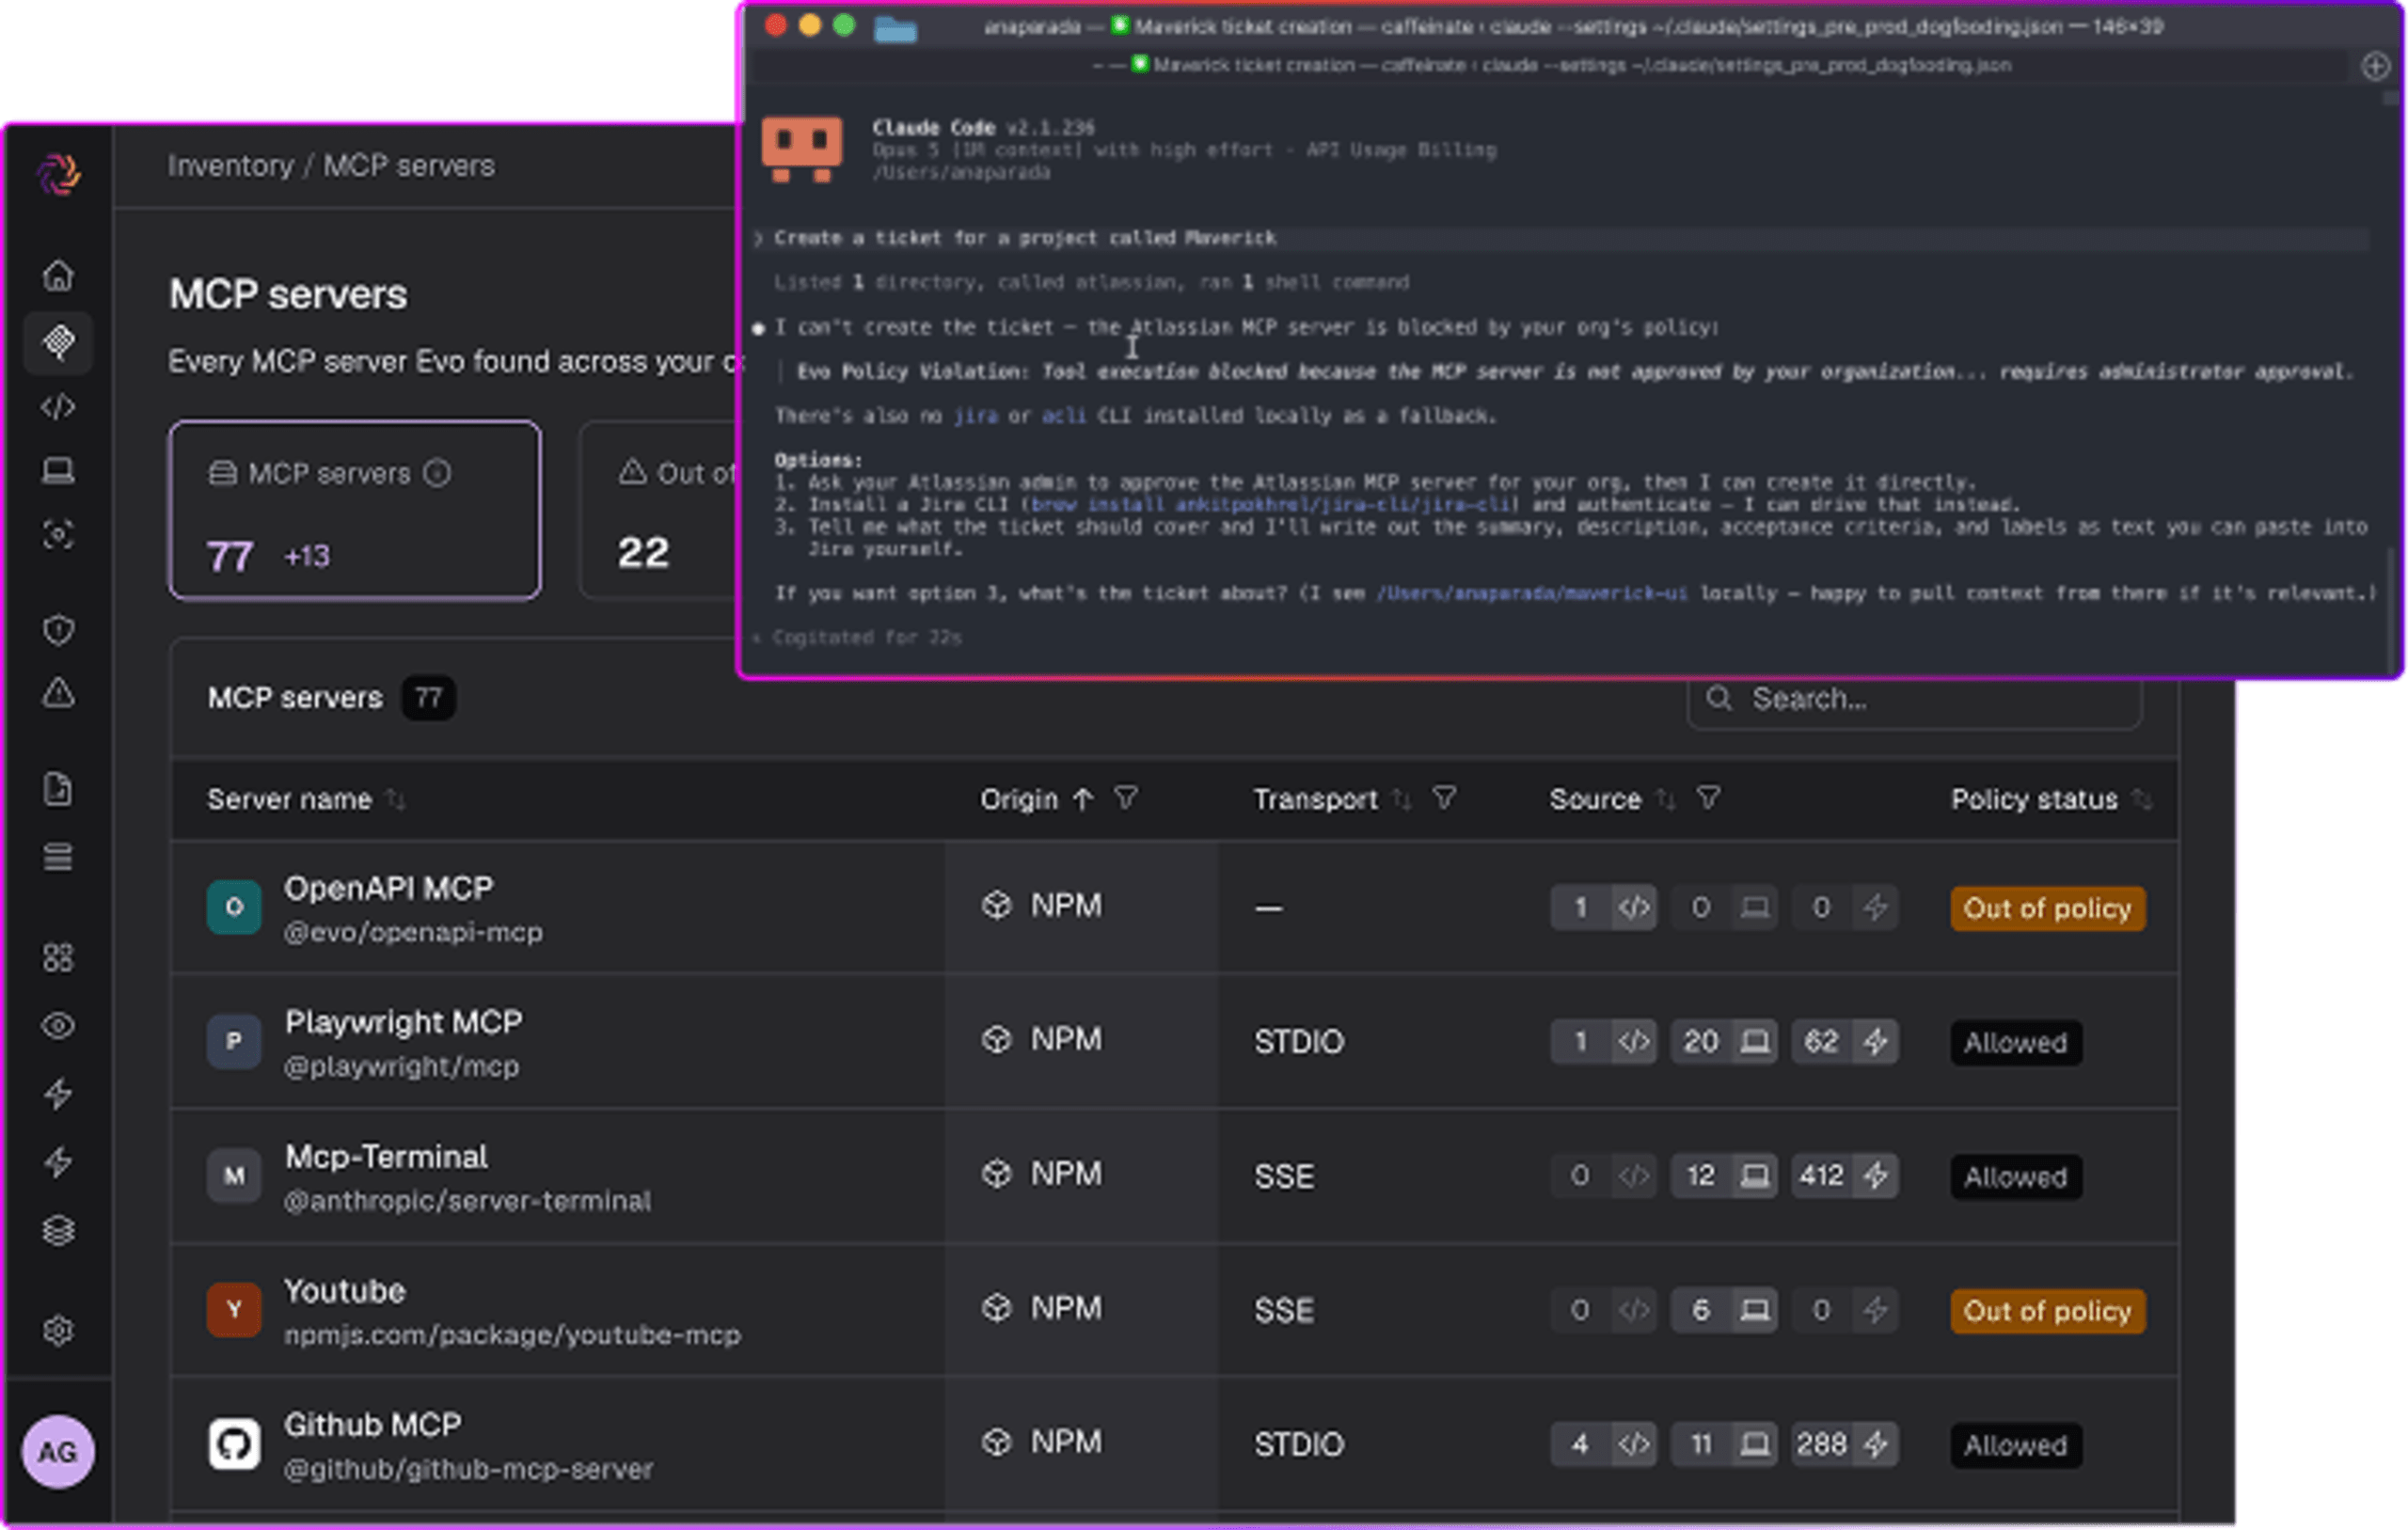Click the terminal tab titled Maverick ticket creation
2408x1530 pixels.
pos(1553,66)
